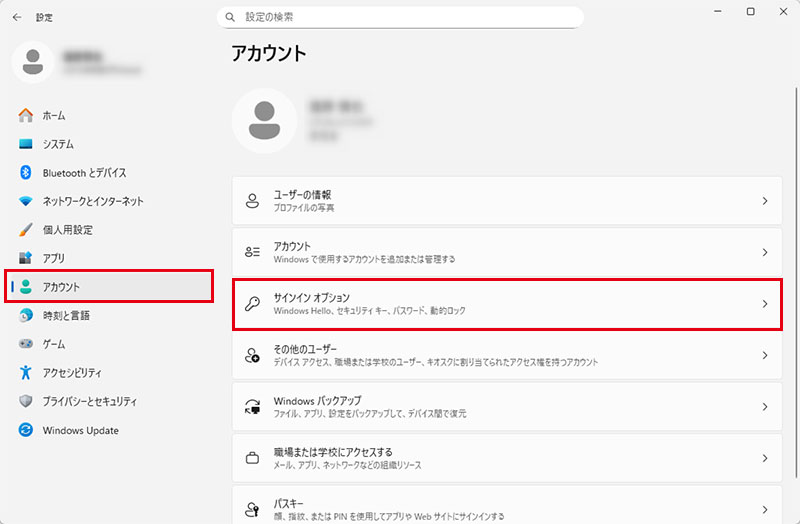The image size is (800, 524).
Task: Expand ユーザーの情報 via its chevron
Action: pyautogui.click(x=765, y=201)
